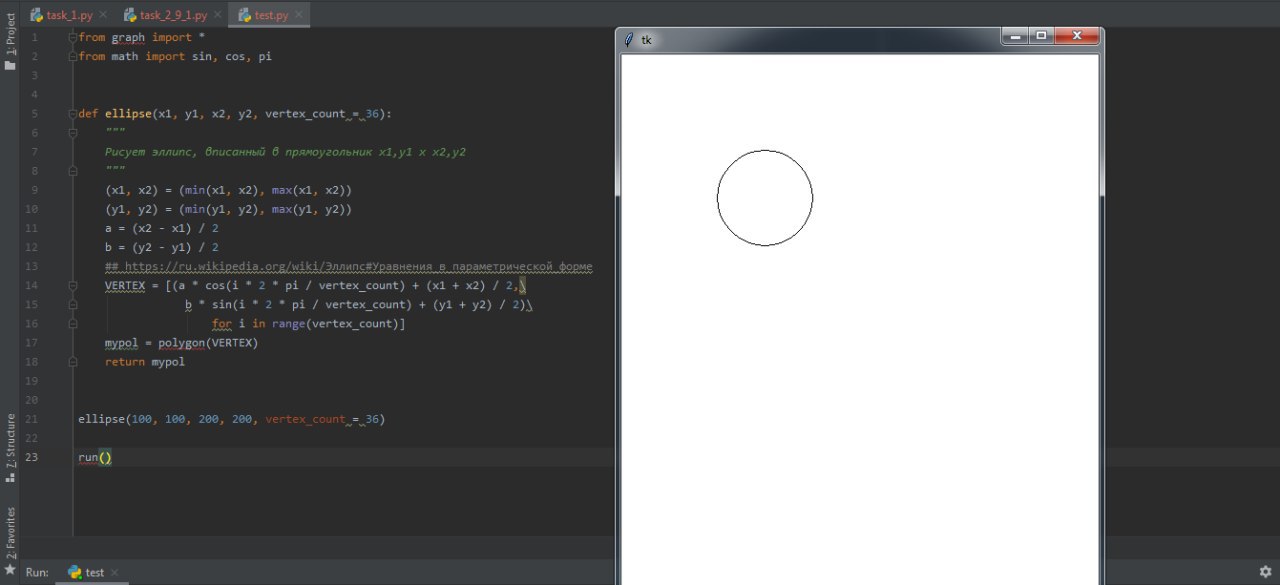Select the test tab in Run panel
Screen dimensions: 1280x585
93,573
